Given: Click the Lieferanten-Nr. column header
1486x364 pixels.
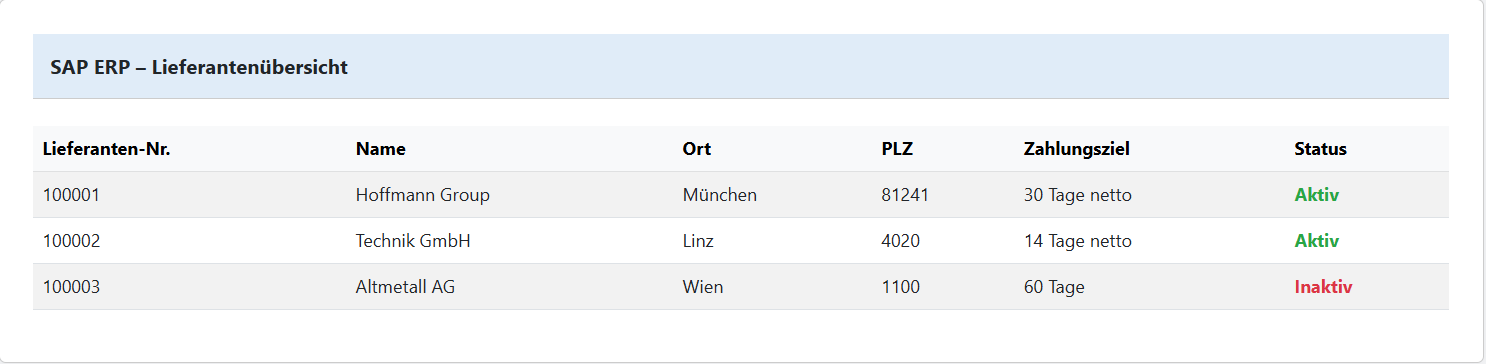Looking at the screenshot, I should [x=107, y=149].
